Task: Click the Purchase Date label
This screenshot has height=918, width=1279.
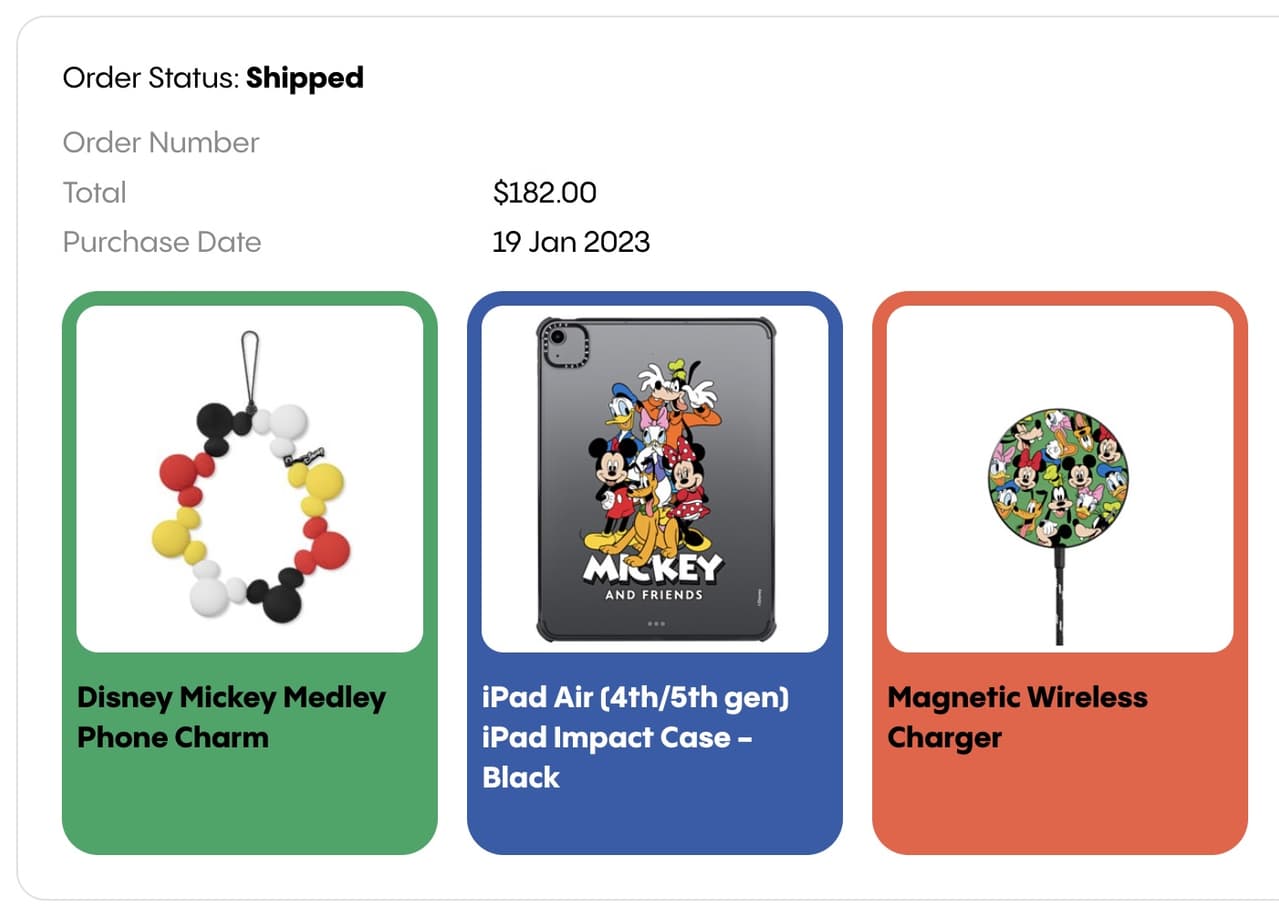Action: [x=162, y=242]
